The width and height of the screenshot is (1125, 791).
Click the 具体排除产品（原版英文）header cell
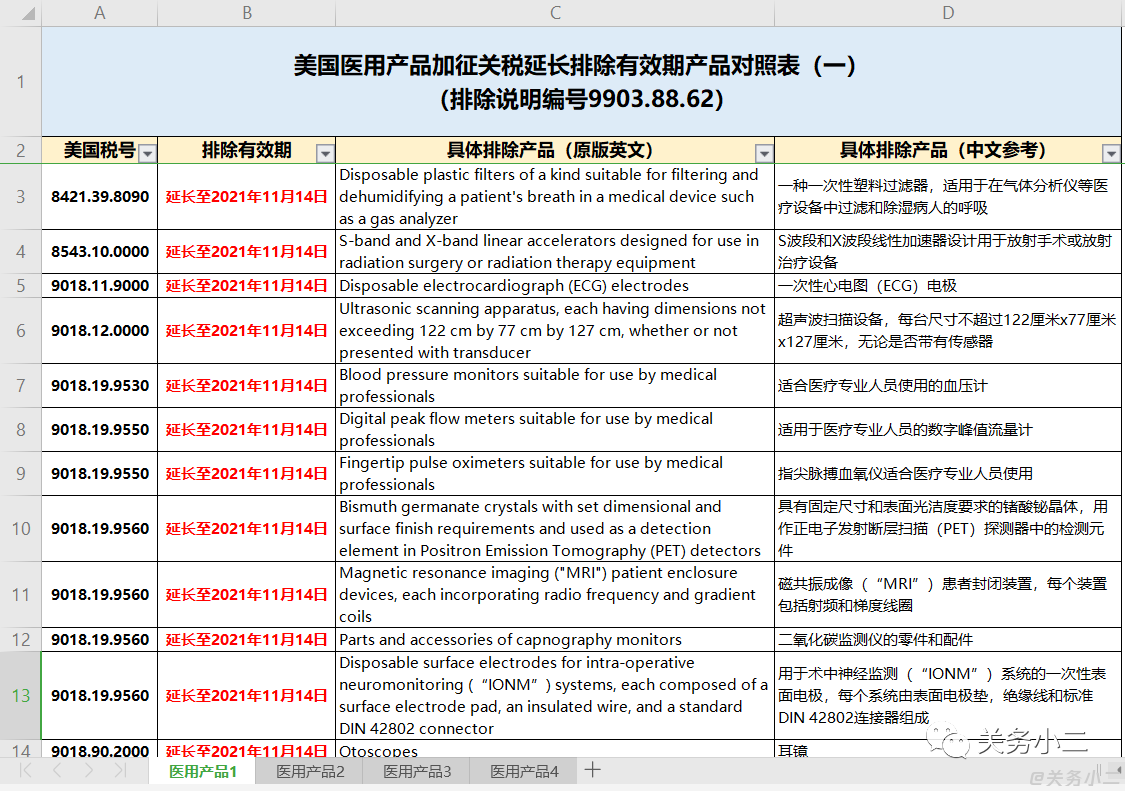(x=555, y=150)
